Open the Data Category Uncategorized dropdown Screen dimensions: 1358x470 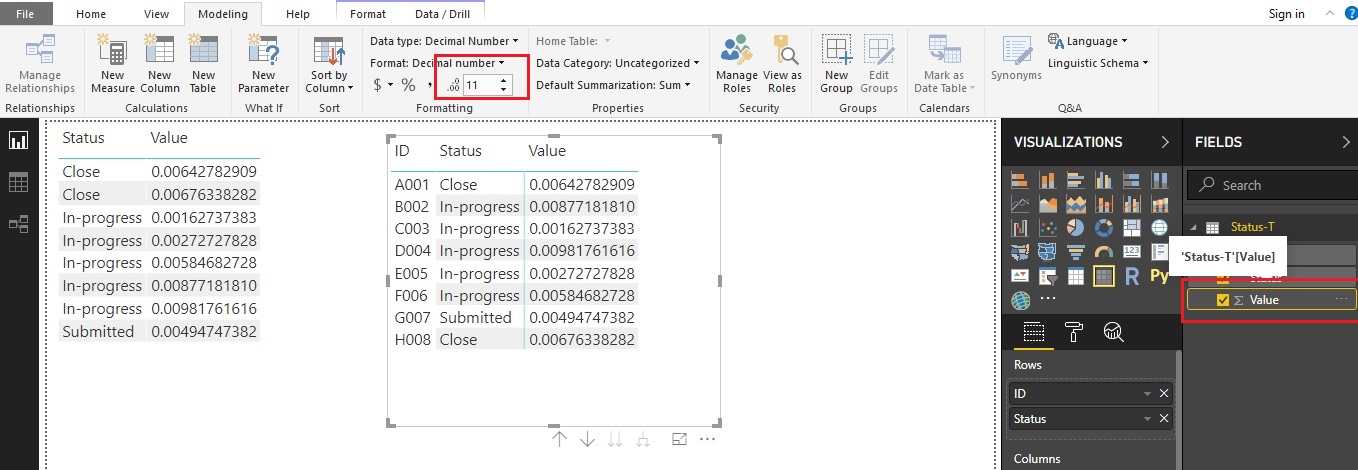tap(617, 63)
